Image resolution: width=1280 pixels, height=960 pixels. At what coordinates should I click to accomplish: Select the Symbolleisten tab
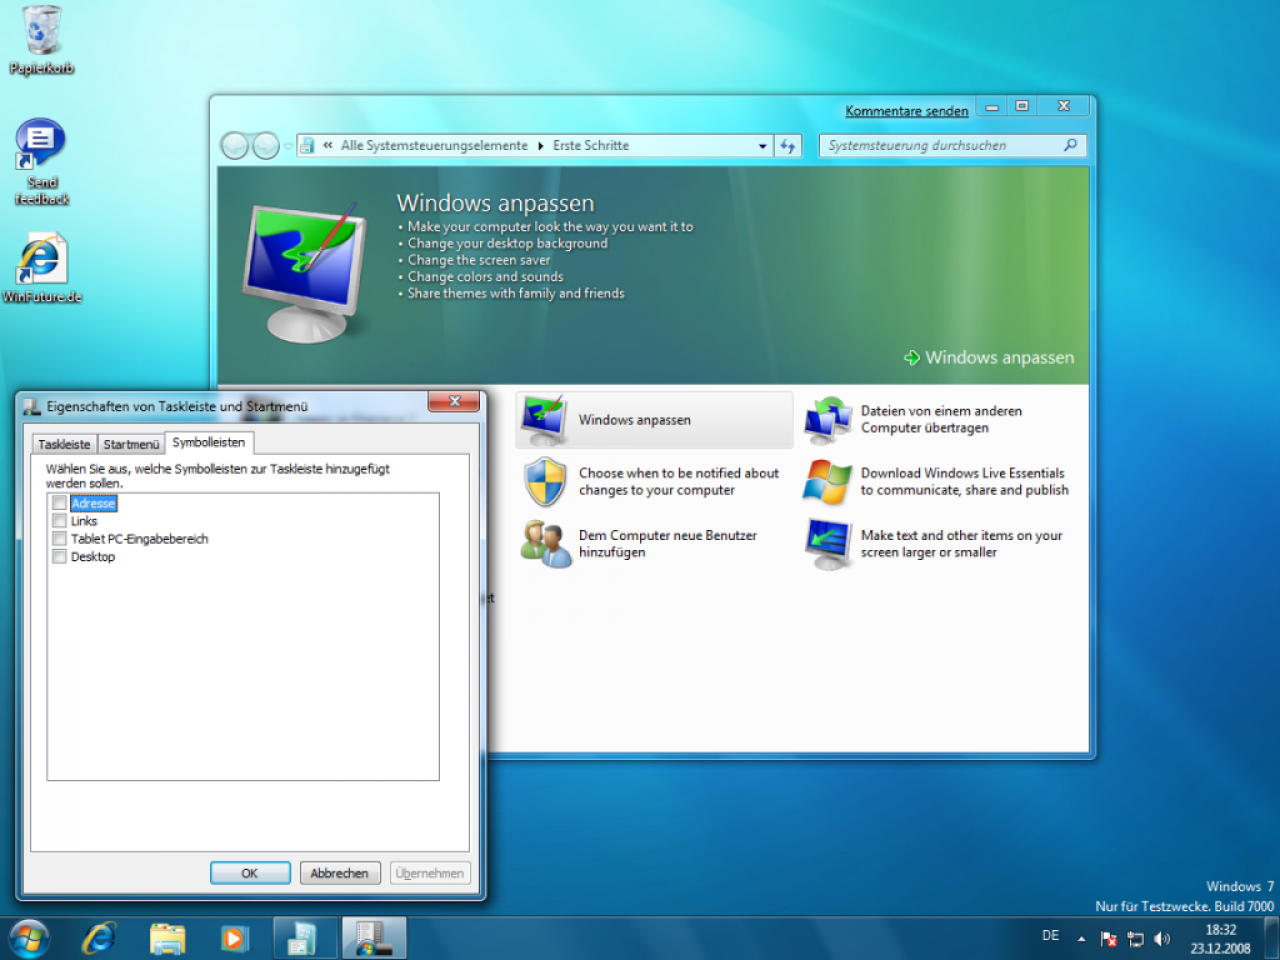(209, 442)
